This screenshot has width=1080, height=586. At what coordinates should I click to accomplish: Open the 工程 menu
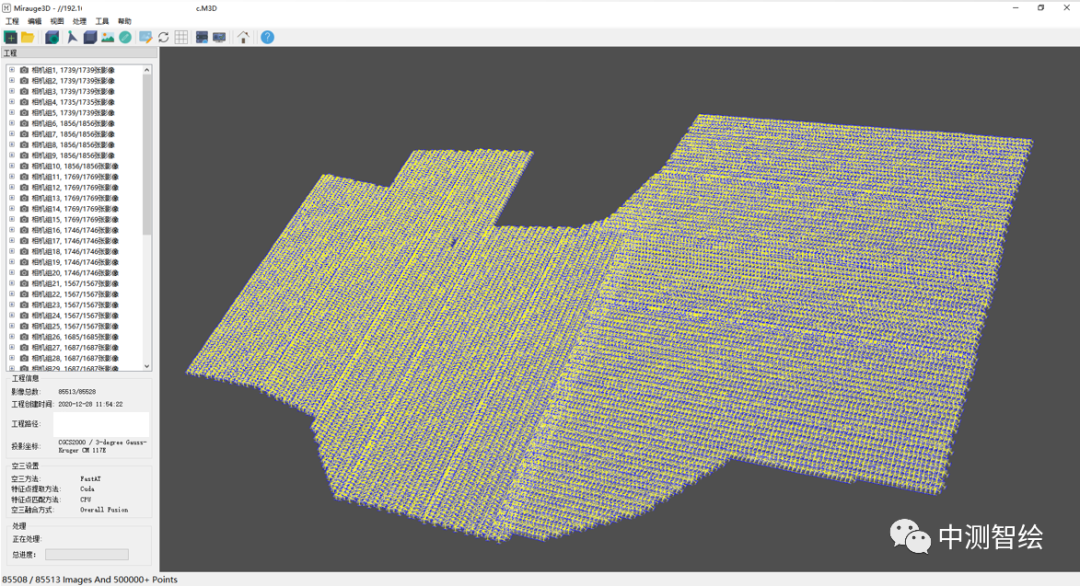(12, 21)
